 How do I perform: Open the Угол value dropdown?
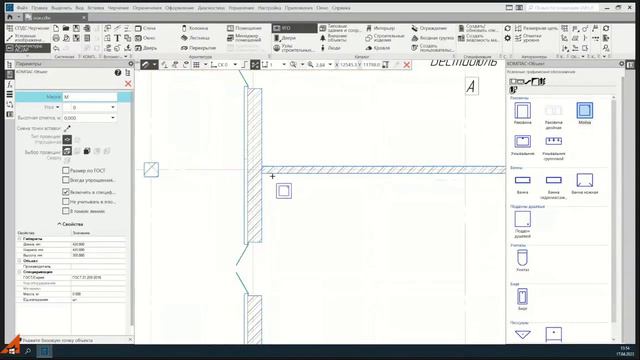tap(113, 107)
